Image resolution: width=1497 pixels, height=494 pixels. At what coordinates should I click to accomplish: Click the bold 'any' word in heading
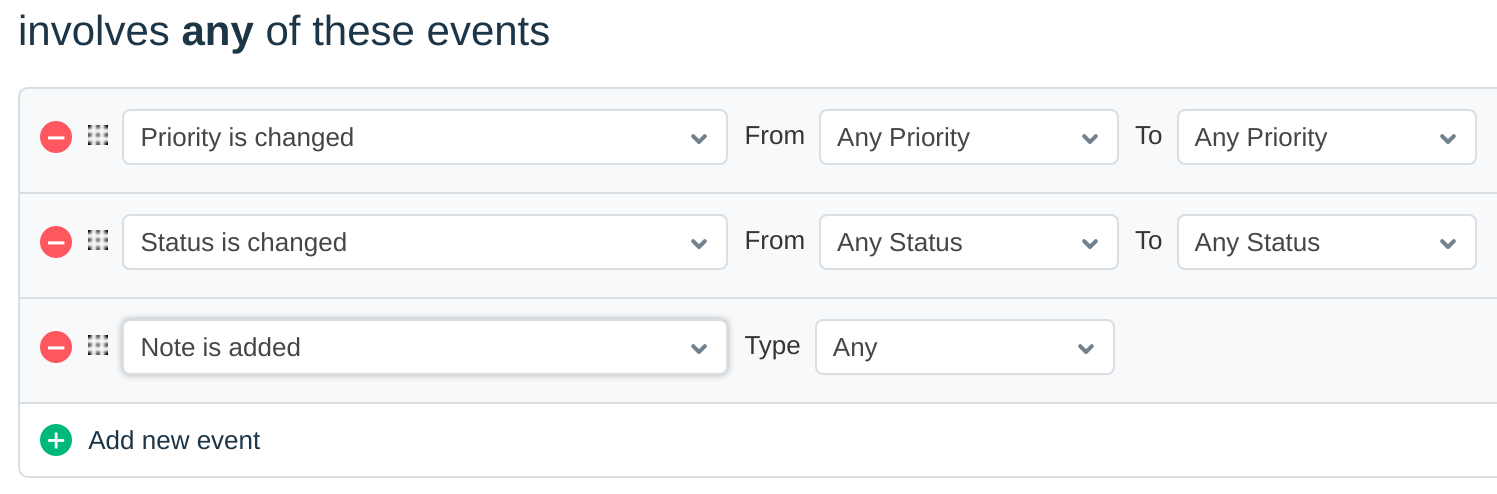[217, 31]
